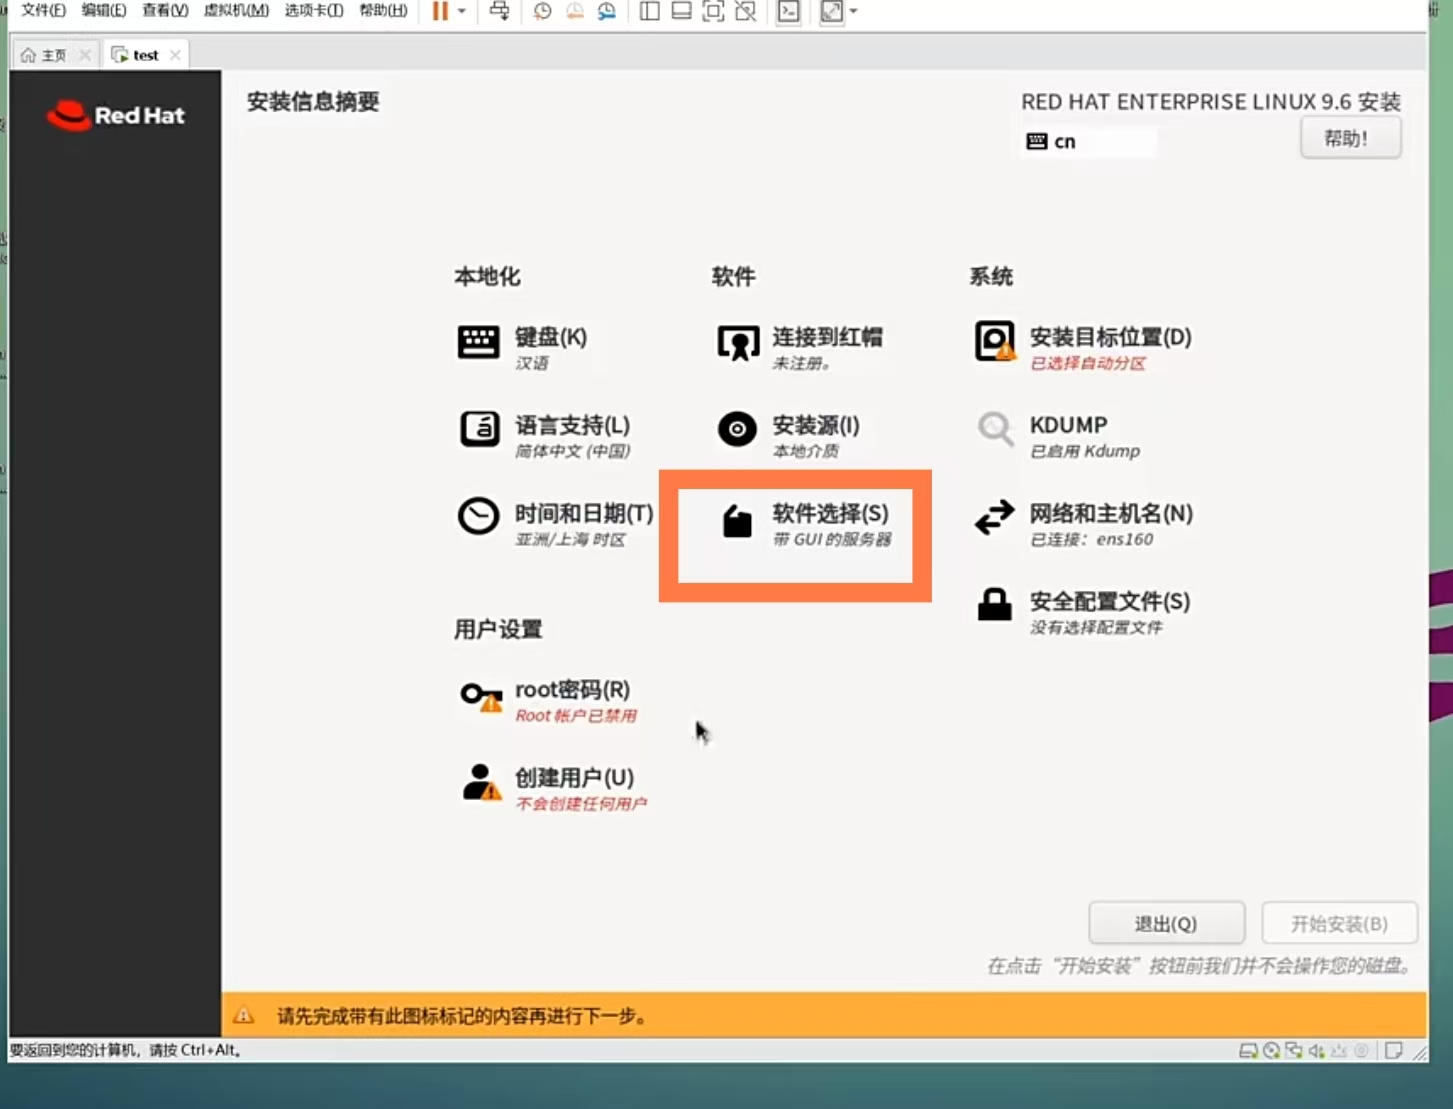
Task: Open the KDUMP settings
Action: [1057, 435]
